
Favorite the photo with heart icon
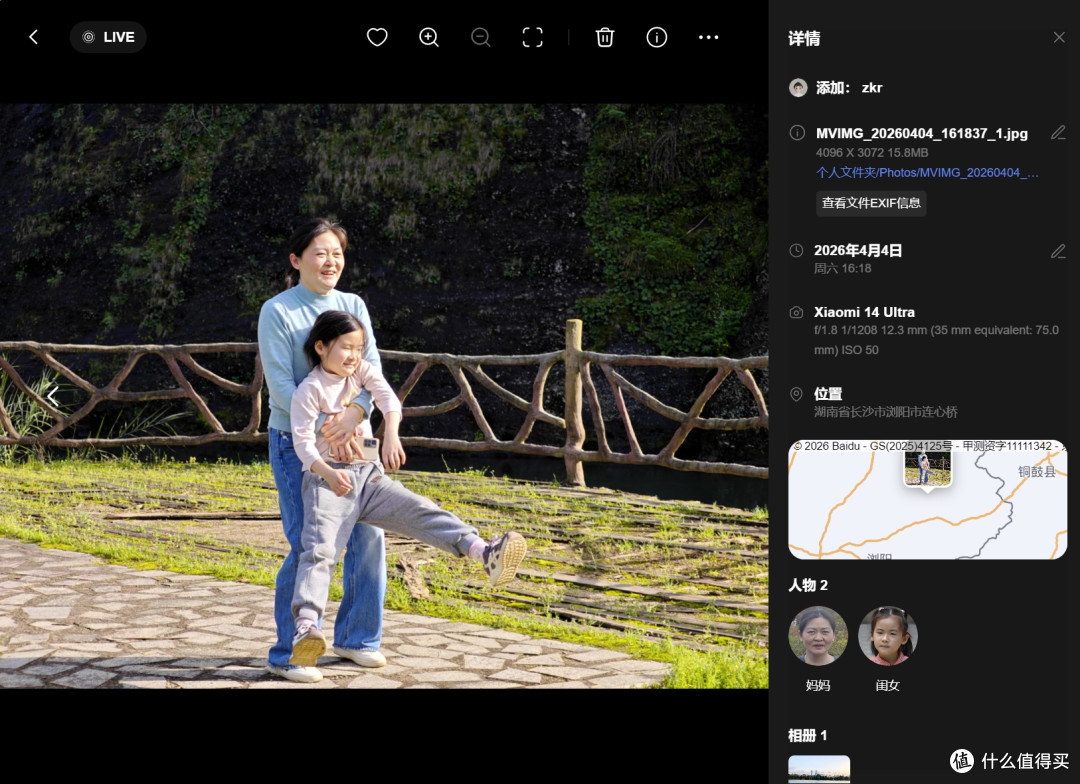coord(377,37)
